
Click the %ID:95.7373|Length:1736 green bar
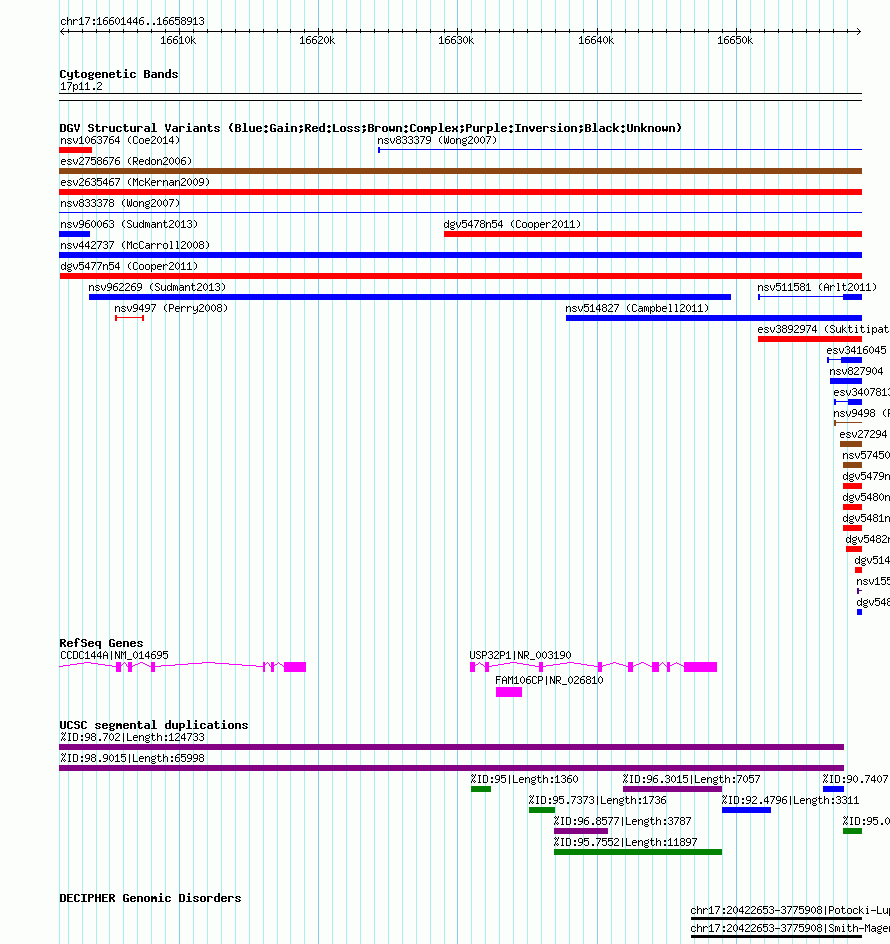(542, 810)
